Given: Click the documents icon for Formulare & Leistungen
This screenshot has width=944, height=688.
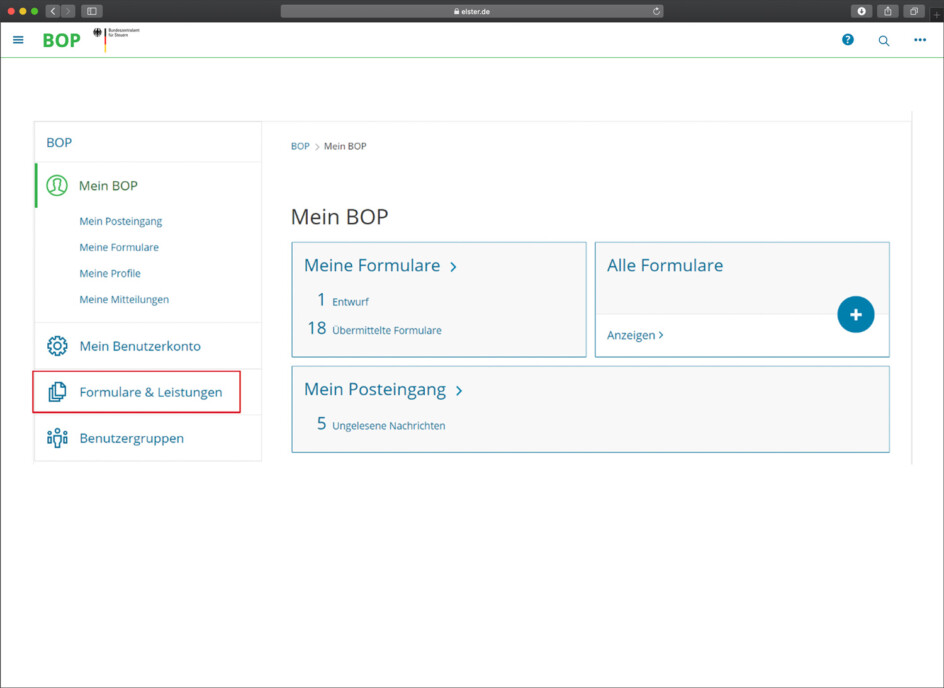Looking at the screenshot, I should coord(57,392).
